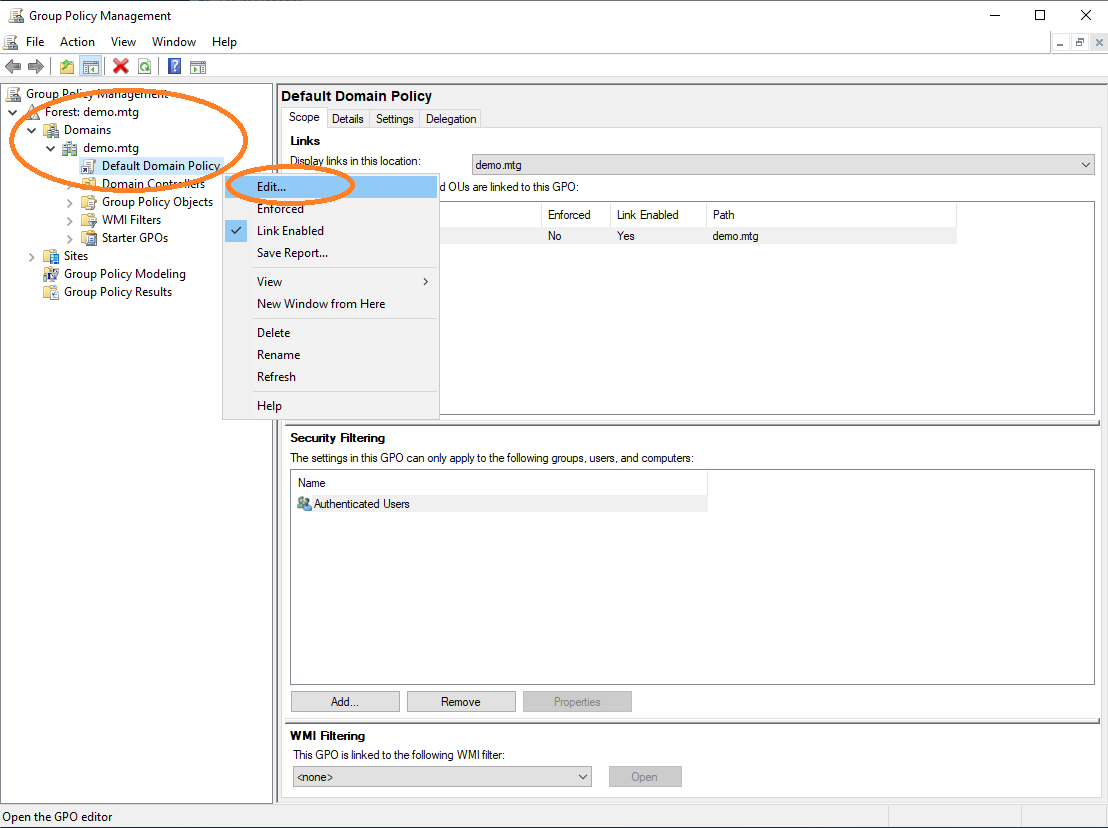Click the Remove button under Security Filtering
The width and height of the screenshot is (1108, 828).
tap(461, 702)
